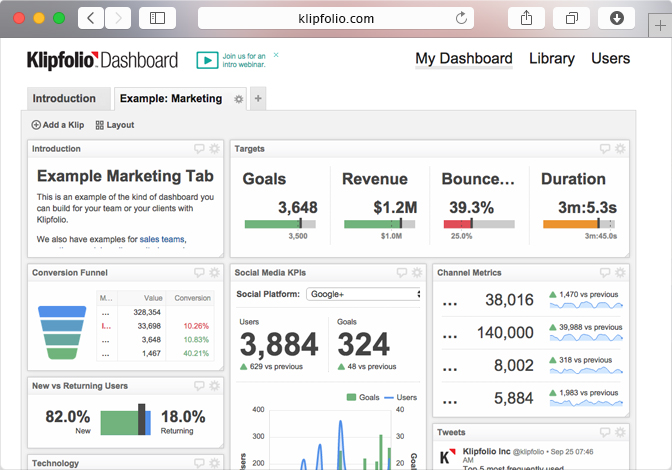Open Conversion Funnel klip settings gear
Screen dimensions: 672x470
(x=214, y=272)
